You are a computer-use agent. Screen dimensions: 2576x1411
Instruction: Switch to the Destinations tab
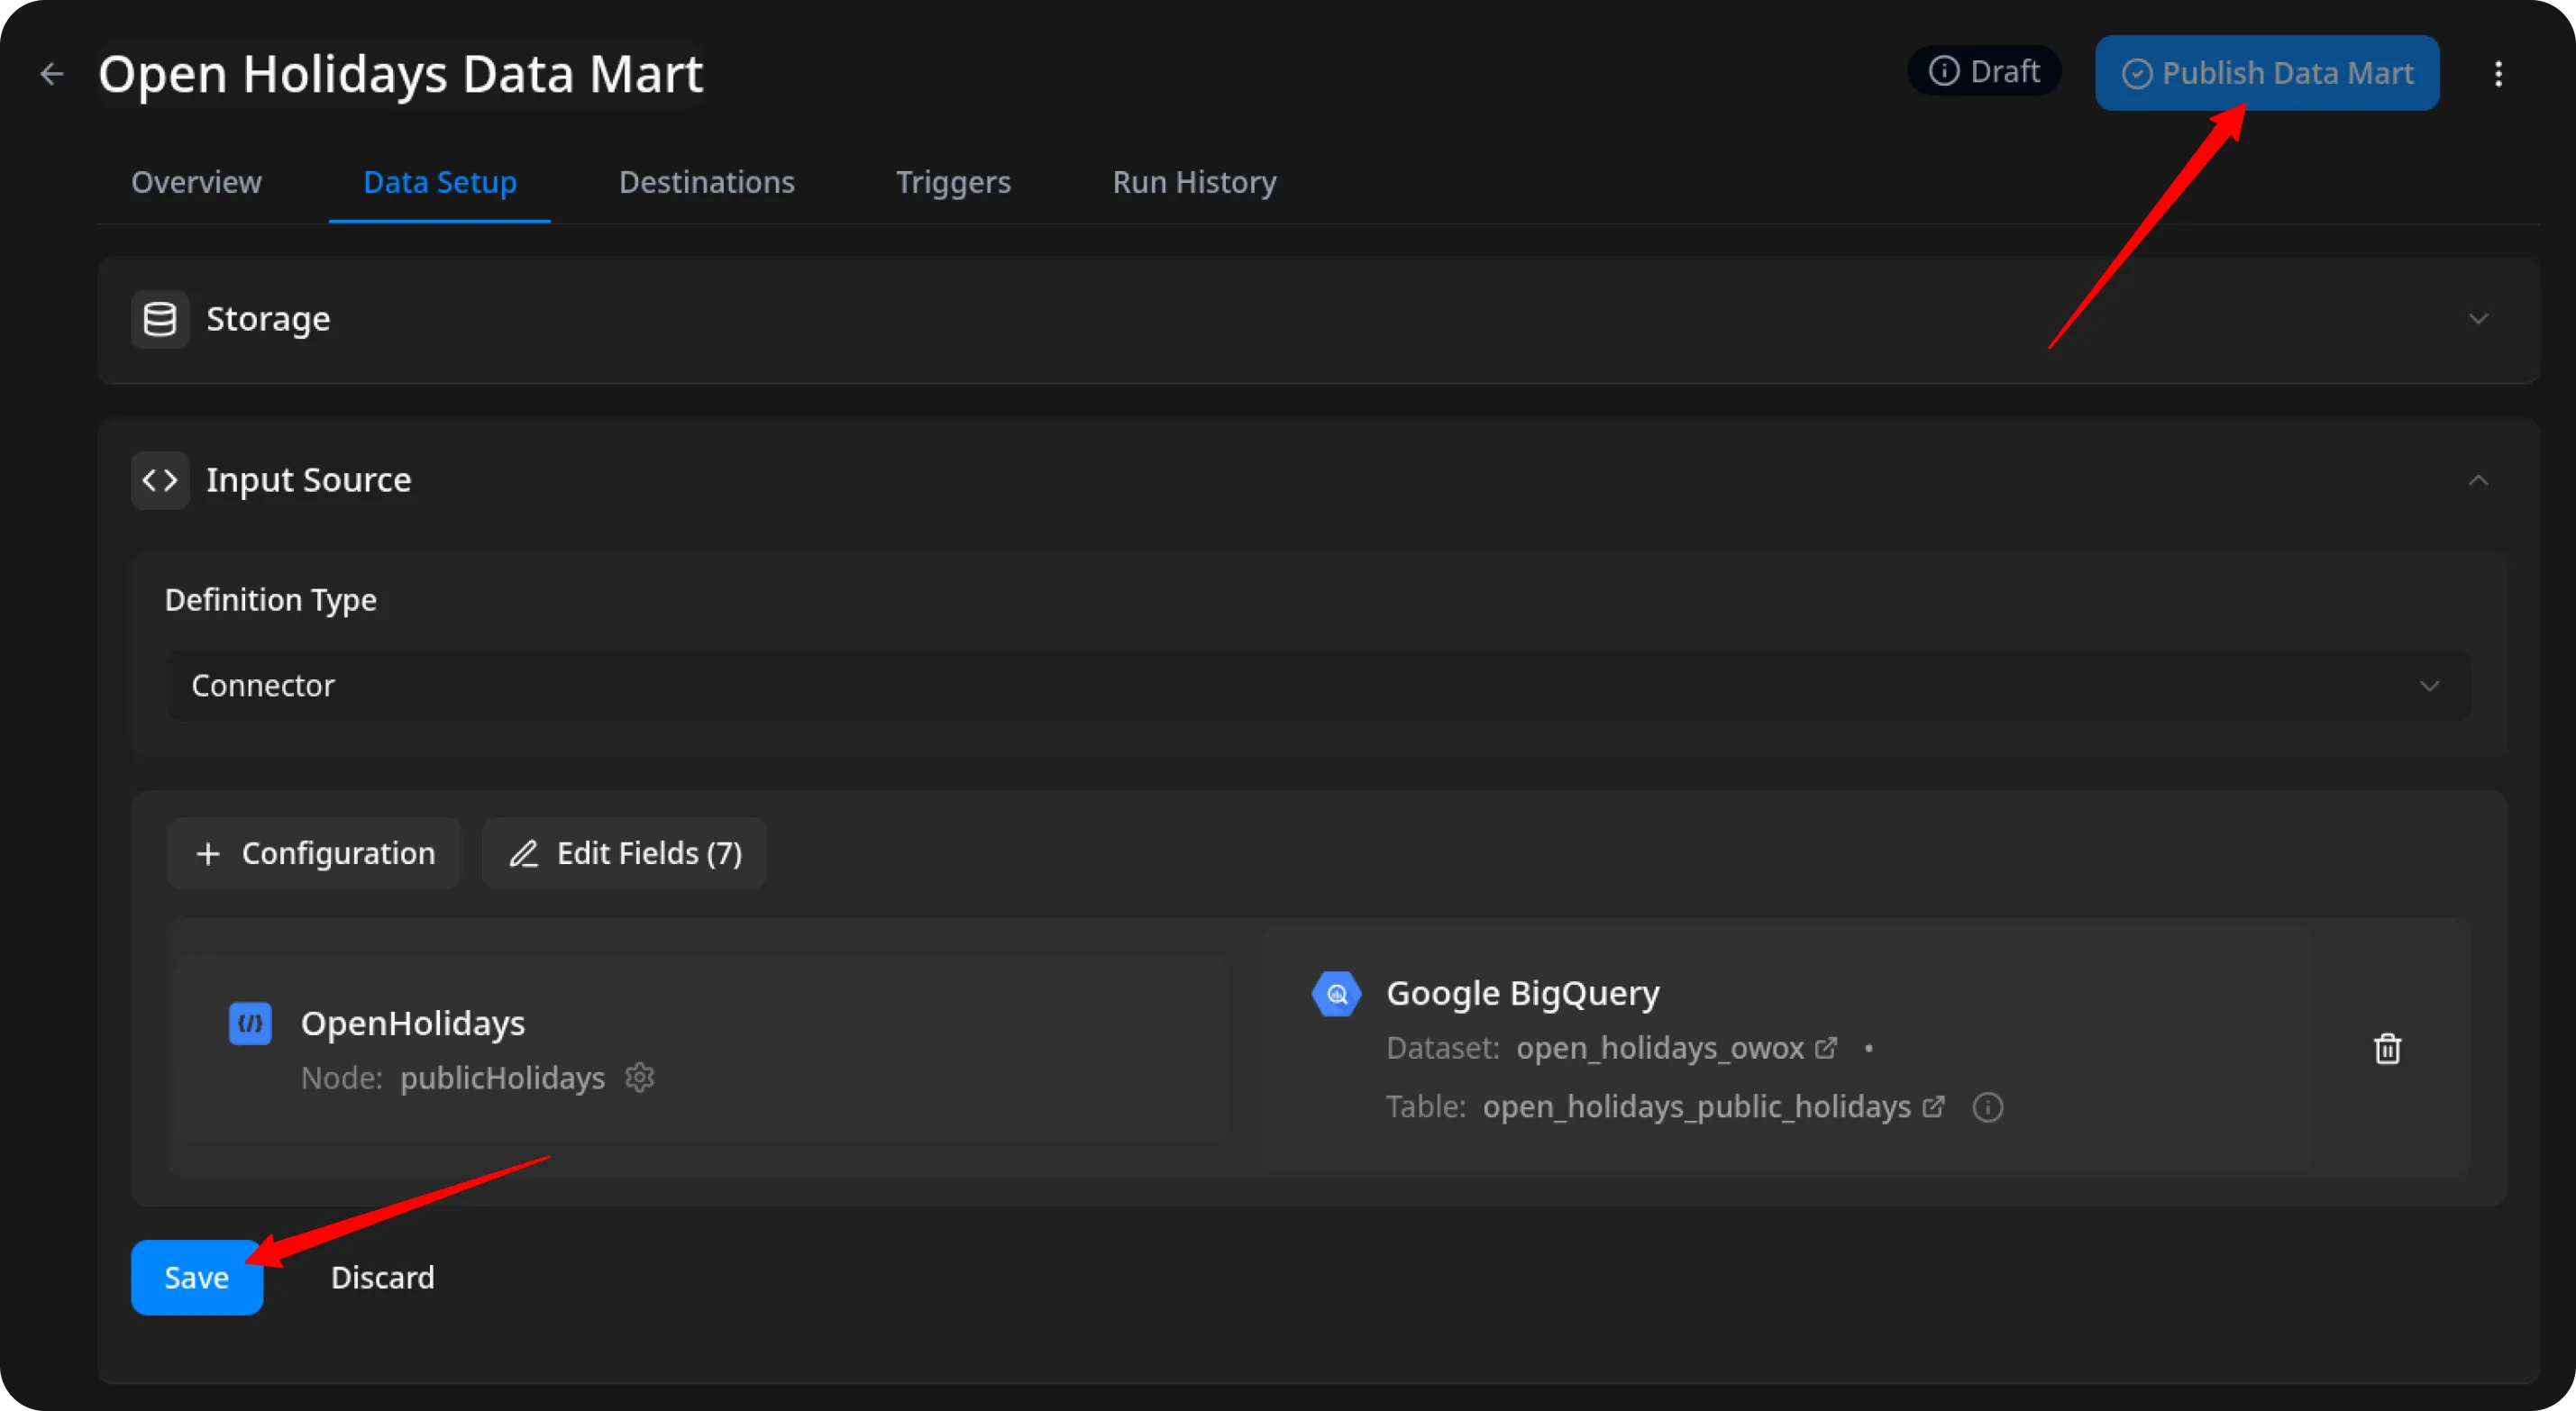click(x=706, y=182)
